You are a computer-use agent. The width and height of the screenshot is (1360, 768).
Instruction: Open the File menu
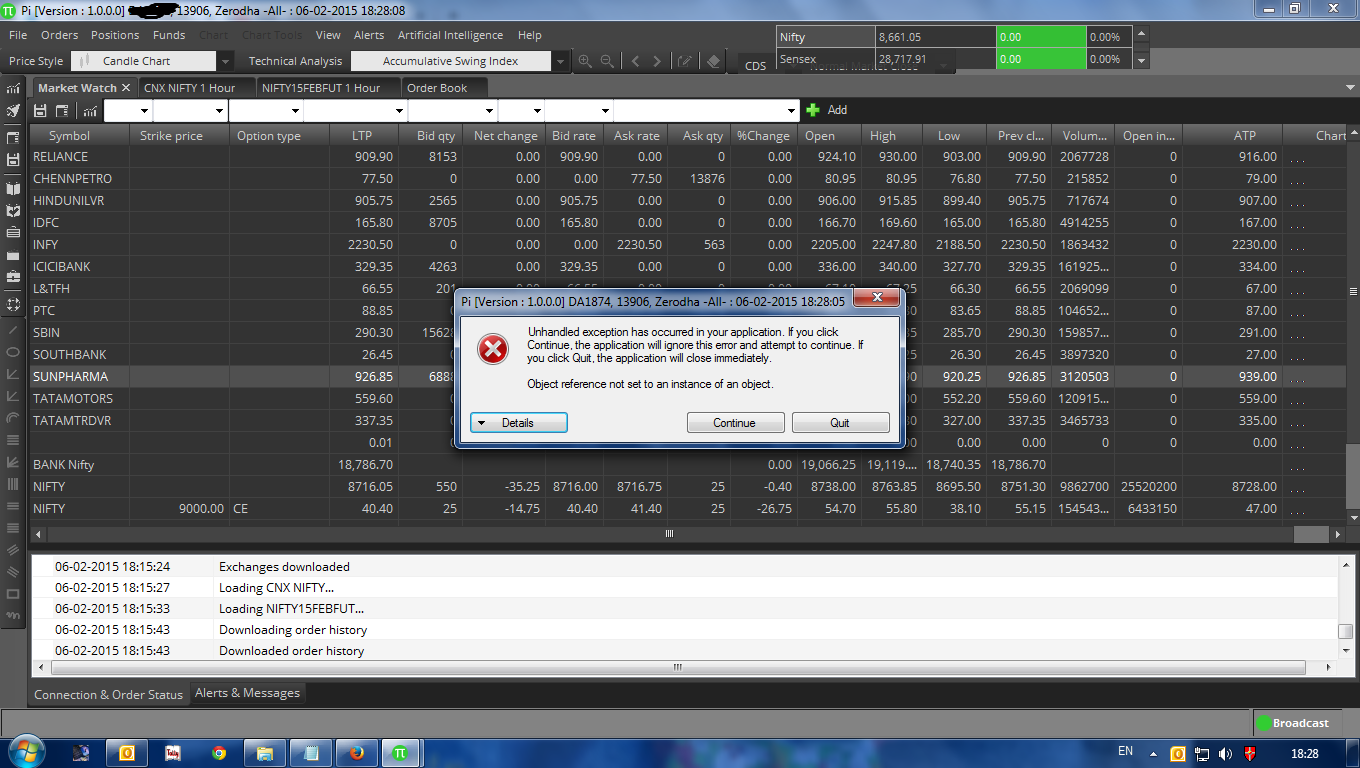point(18,35)
